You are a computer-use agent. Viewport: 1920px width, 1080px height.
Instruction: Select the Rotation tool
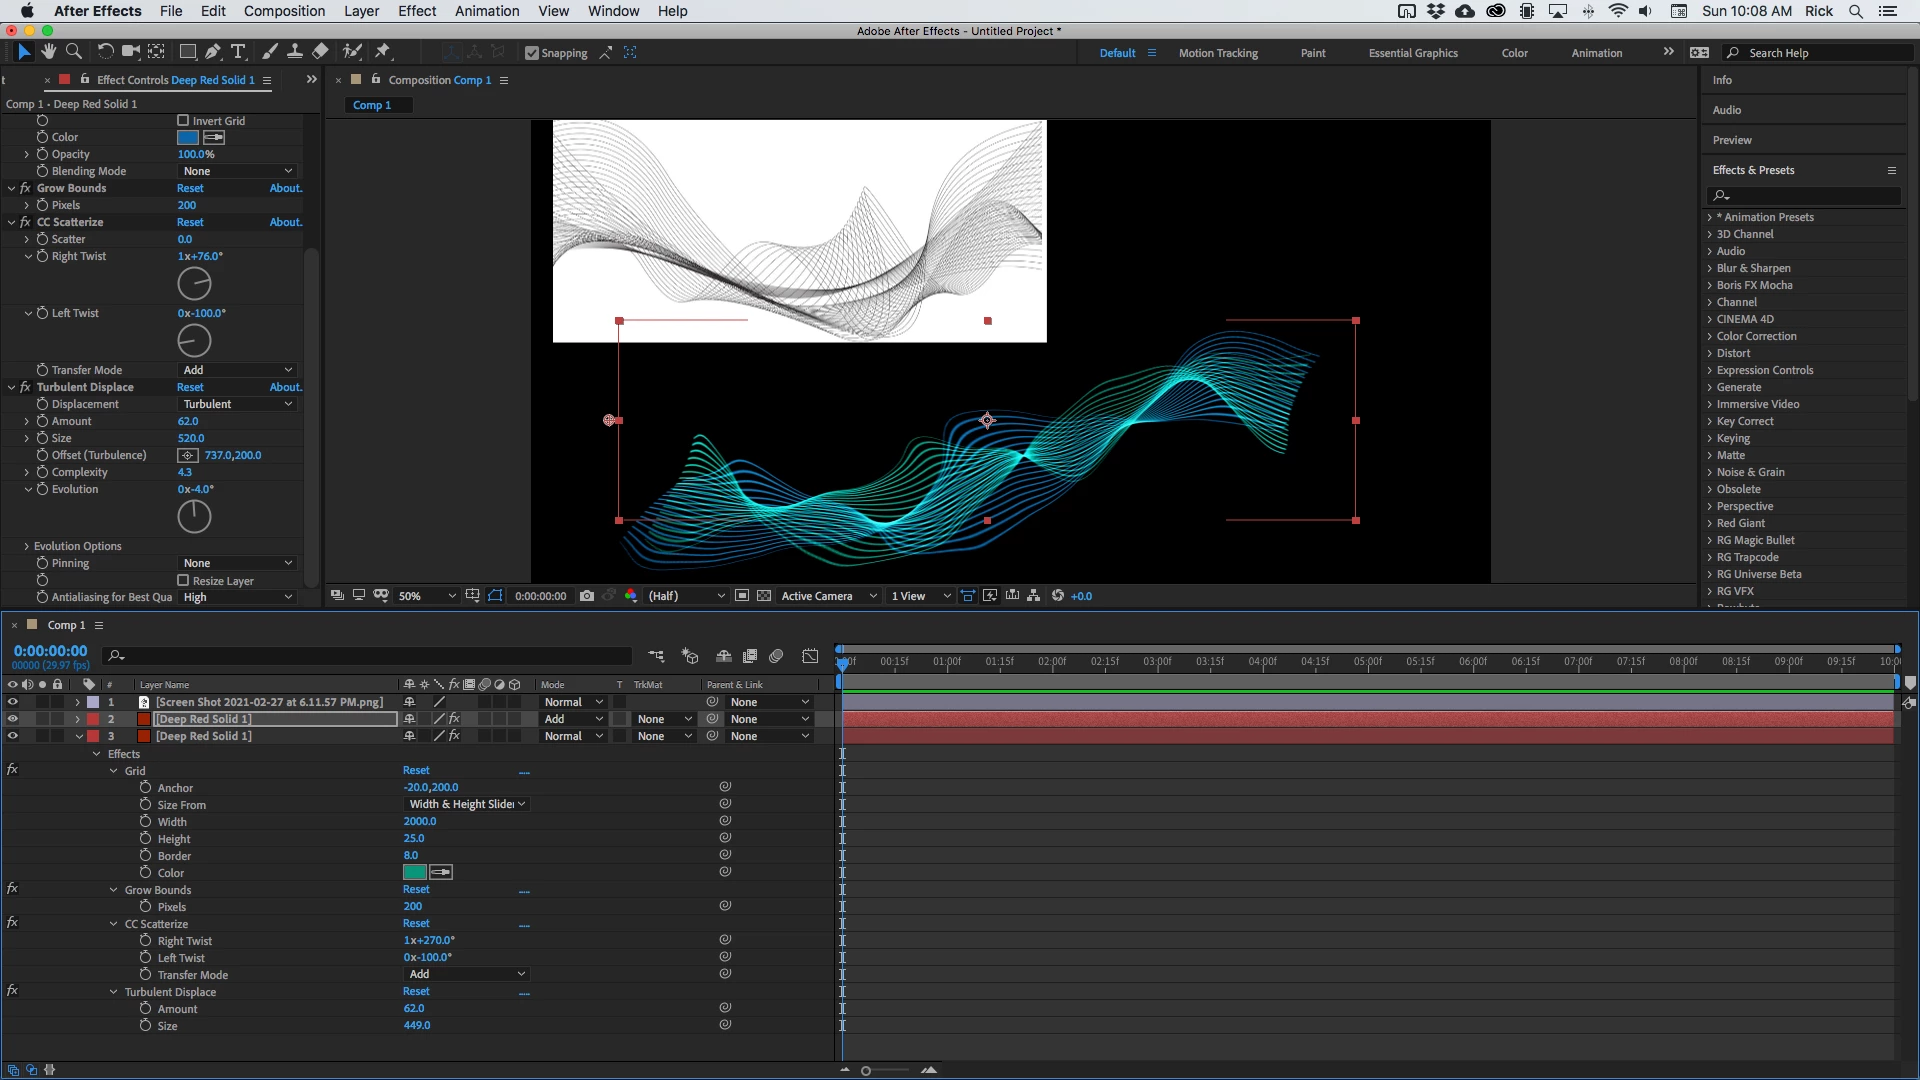[x=104, y=52]
